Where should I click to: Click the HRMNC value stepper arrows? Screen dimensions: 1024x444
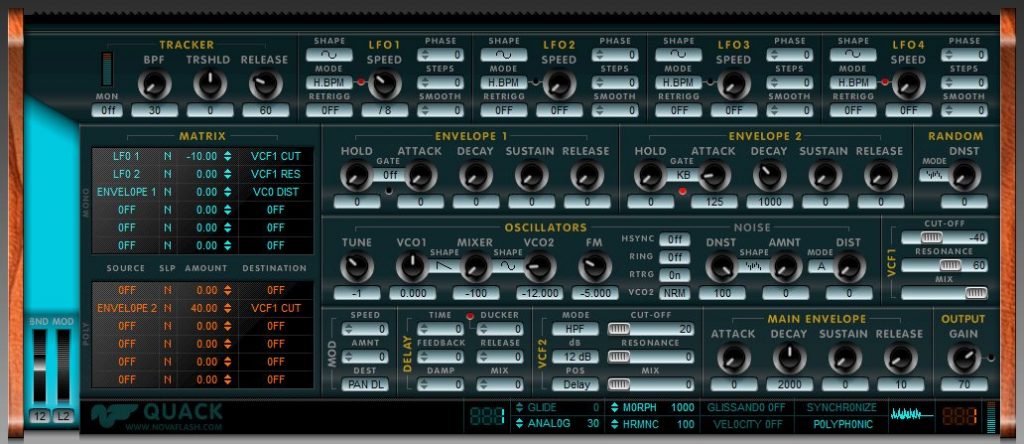[615, 424]
